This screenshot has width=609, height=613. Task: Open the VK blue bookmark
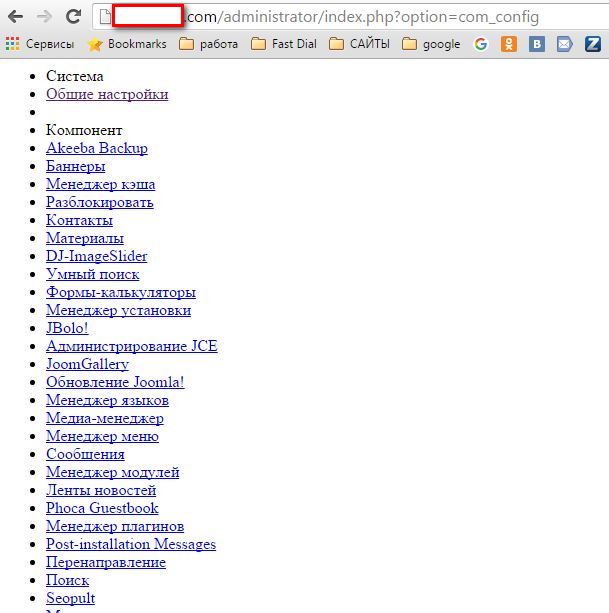click(x=537, y=44)
